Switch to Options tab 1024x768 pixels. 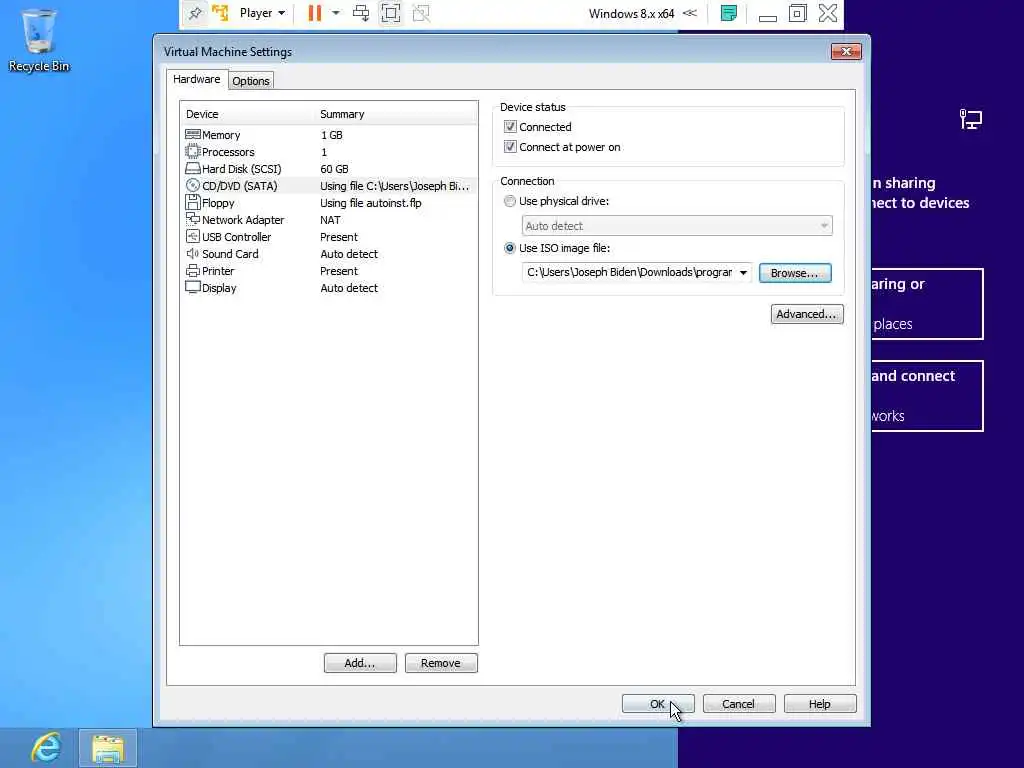point(251,81)
